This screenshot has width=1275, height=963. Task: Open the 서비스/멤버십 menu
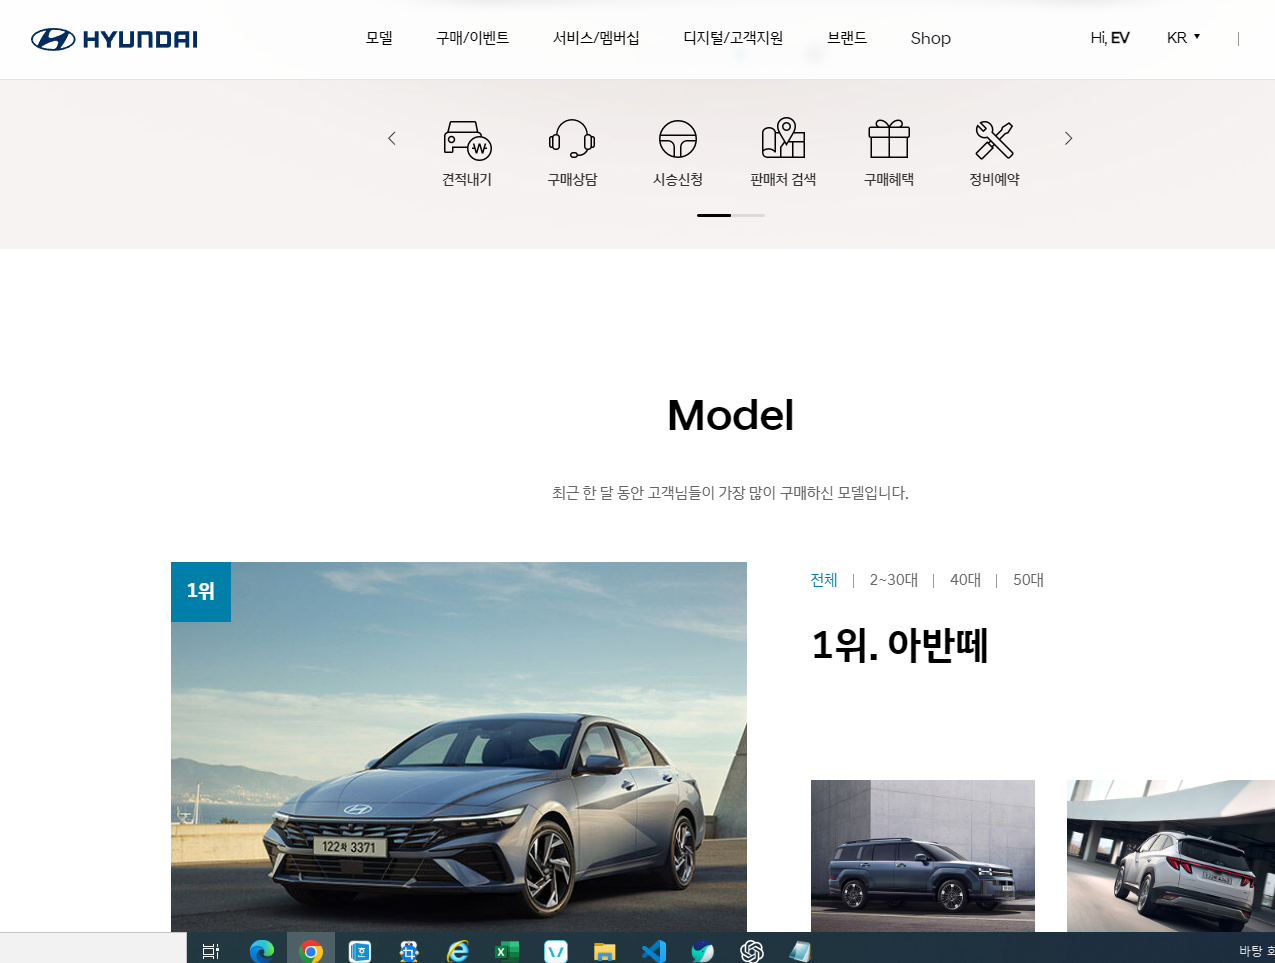596,38
